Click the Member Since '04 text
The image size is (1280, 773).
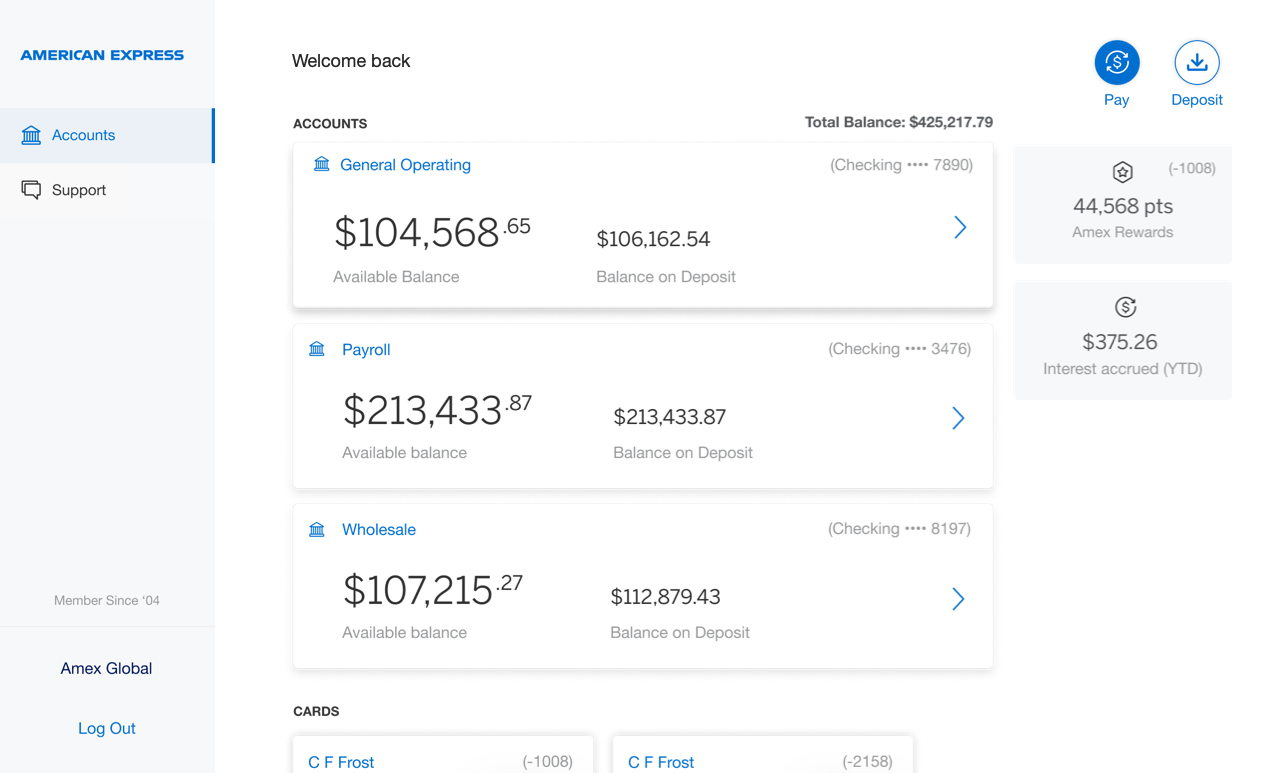(107, 601)
